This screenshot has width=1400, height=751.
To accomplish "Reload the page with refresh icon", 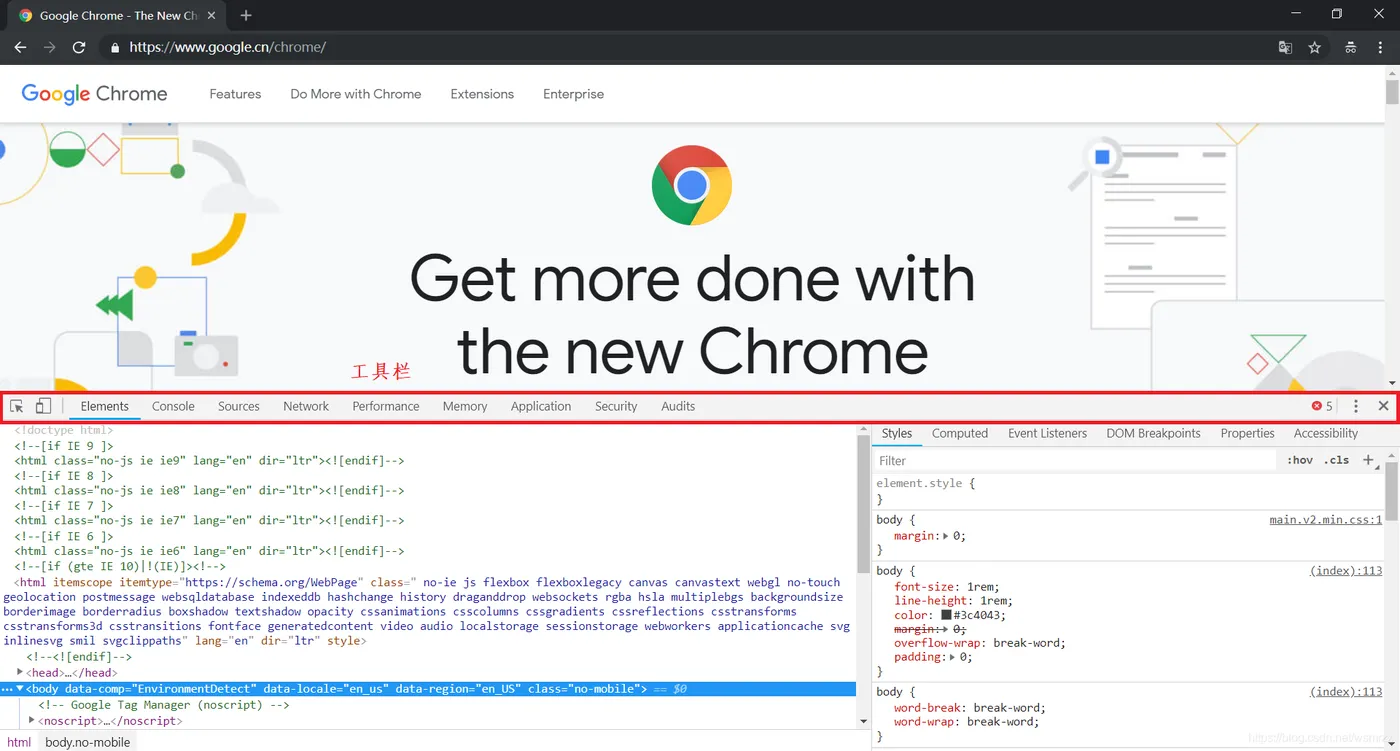I will point(79,47).
